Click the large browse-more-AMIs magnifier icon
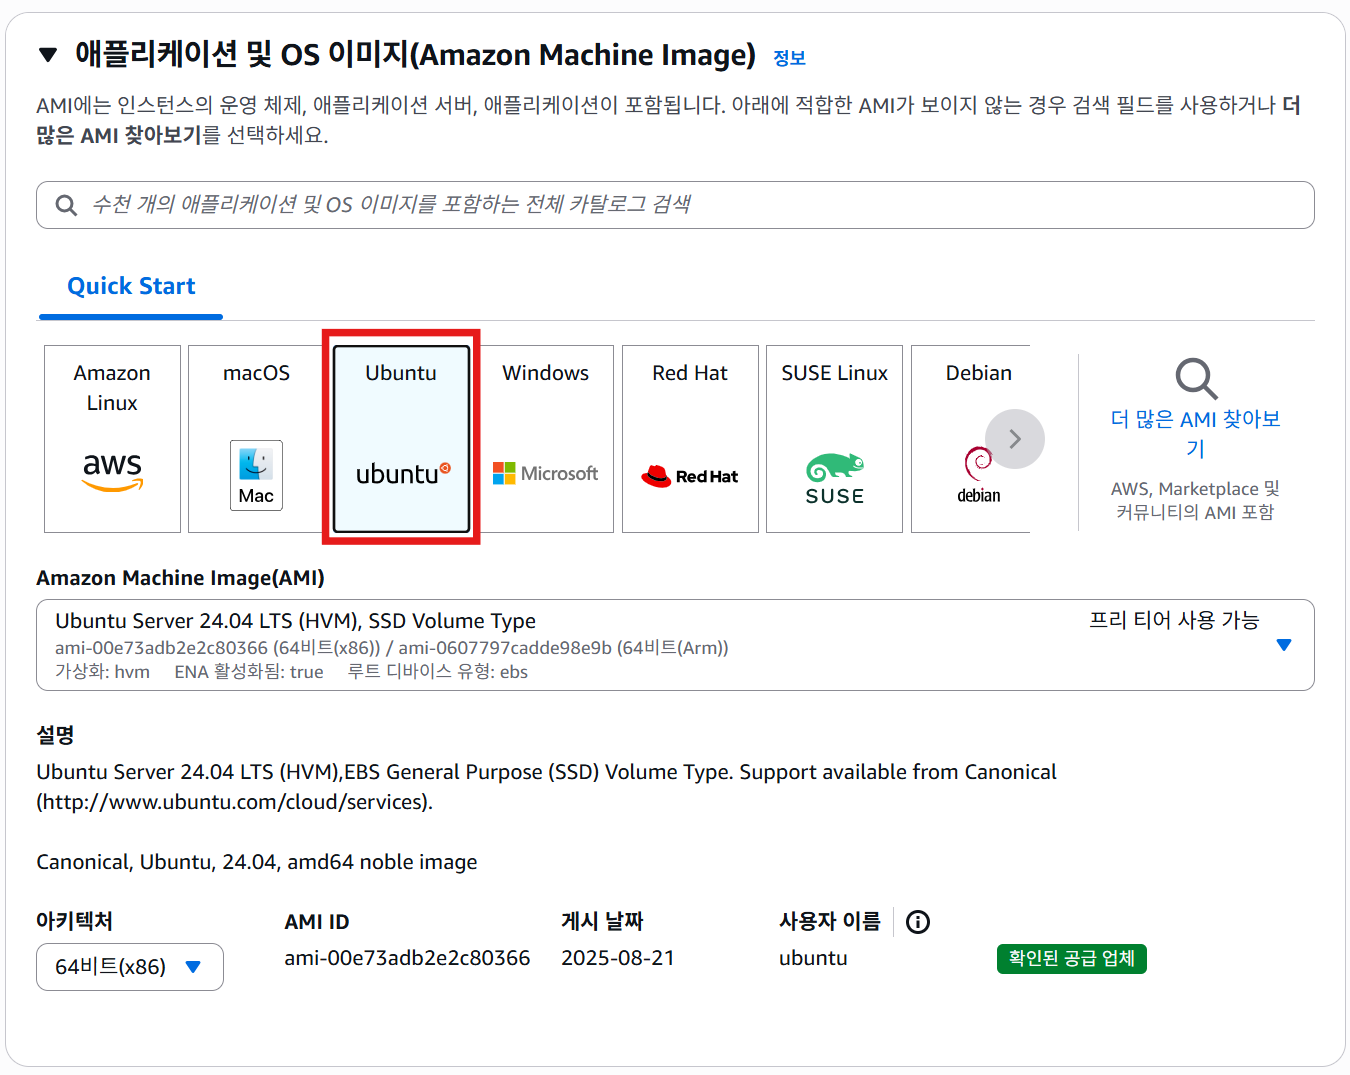This screenshot has width=1350, height=1075. [x=1196, y=378]
